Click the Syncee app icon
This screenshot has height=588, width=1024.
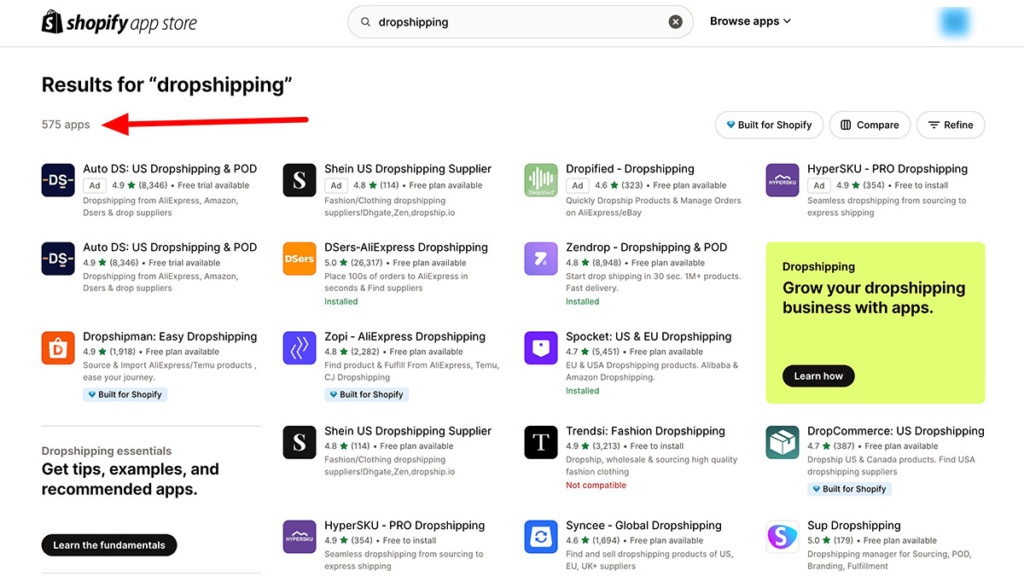point(540,537)
